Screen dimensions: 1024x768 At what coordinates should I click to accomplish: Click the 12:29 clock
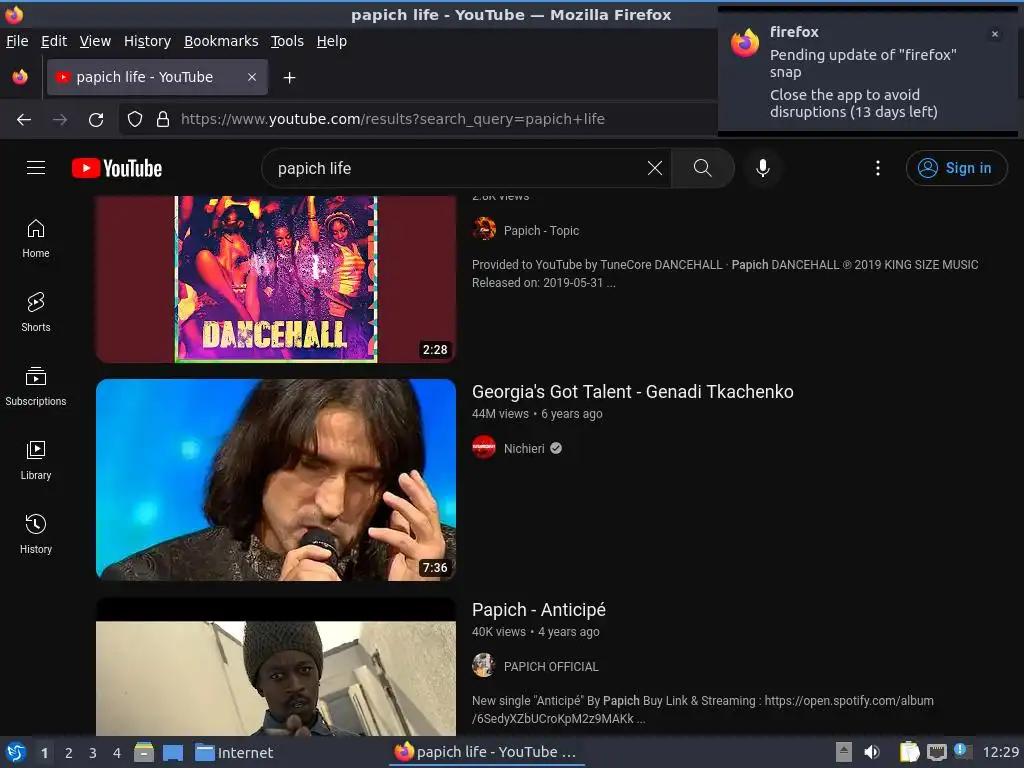[x=1000, y=752]
